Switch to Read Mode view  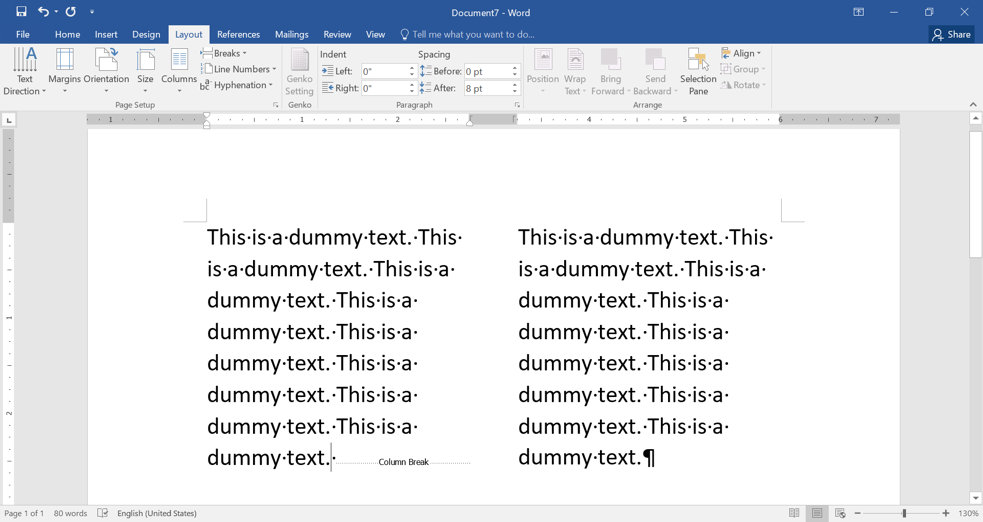794,513
